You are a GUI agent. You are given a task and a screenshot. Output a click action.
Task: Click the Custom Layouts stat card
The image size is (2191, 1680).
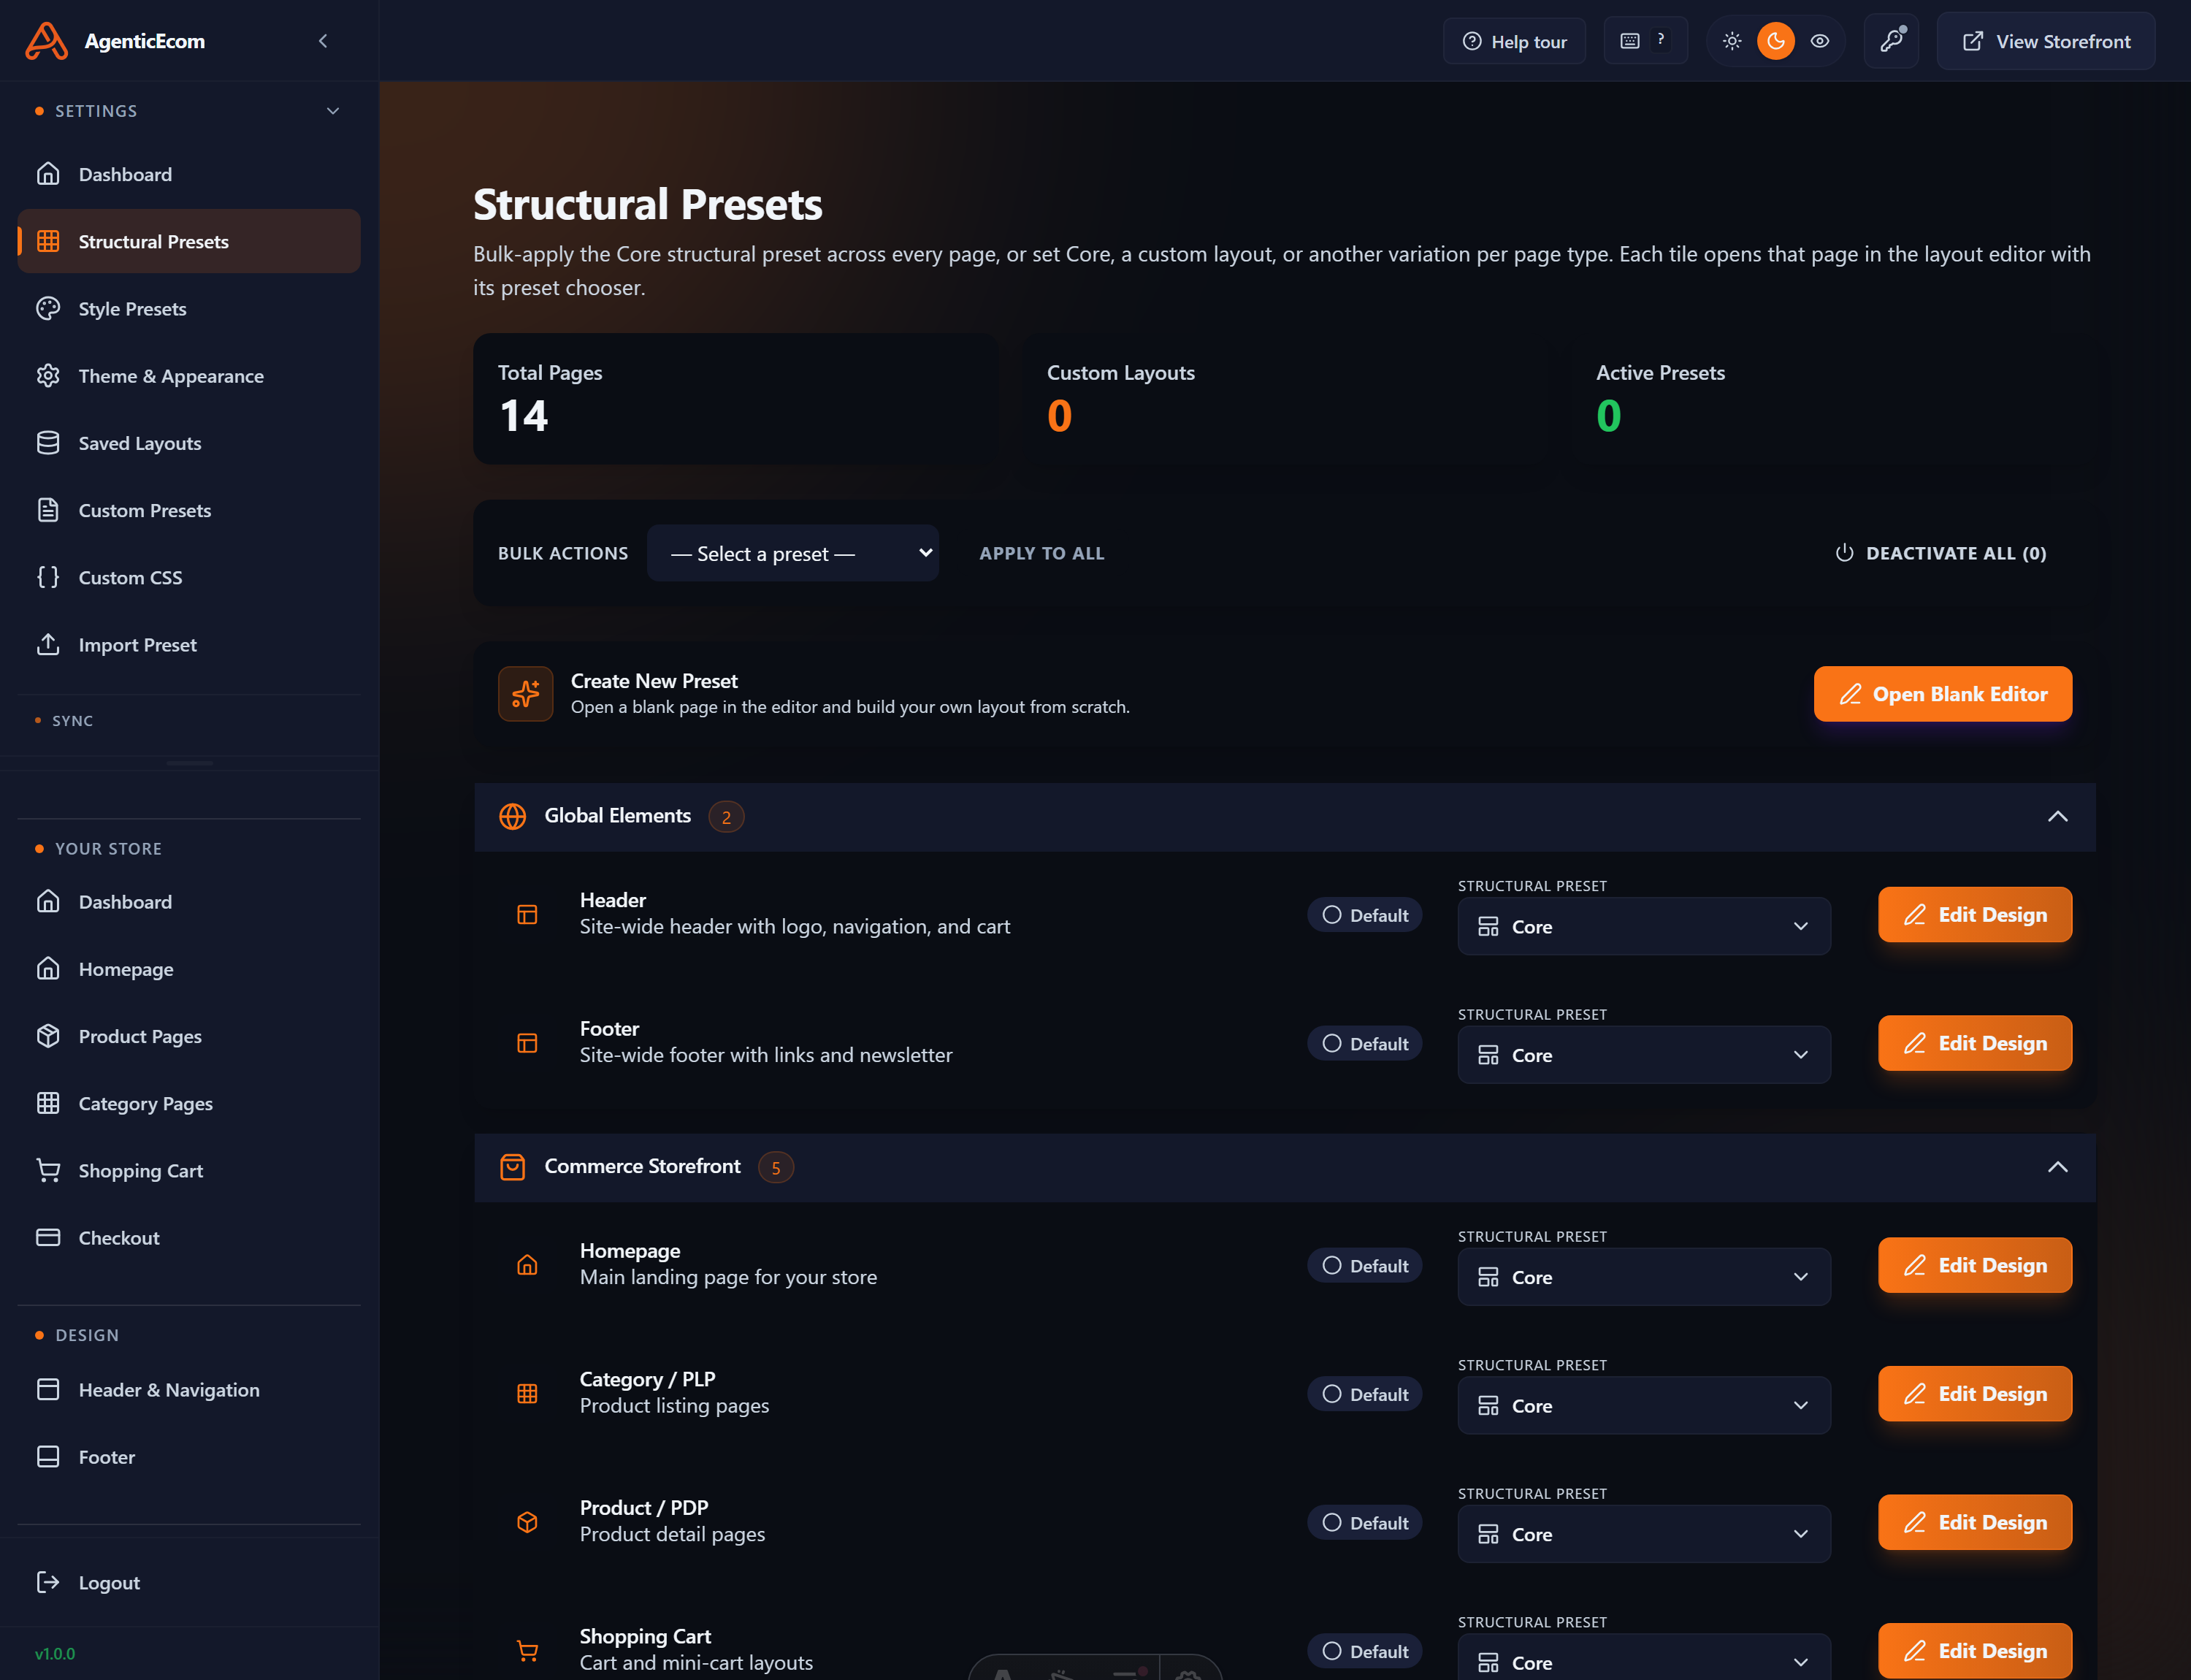pyautogui.click(x=1284, y=398)
